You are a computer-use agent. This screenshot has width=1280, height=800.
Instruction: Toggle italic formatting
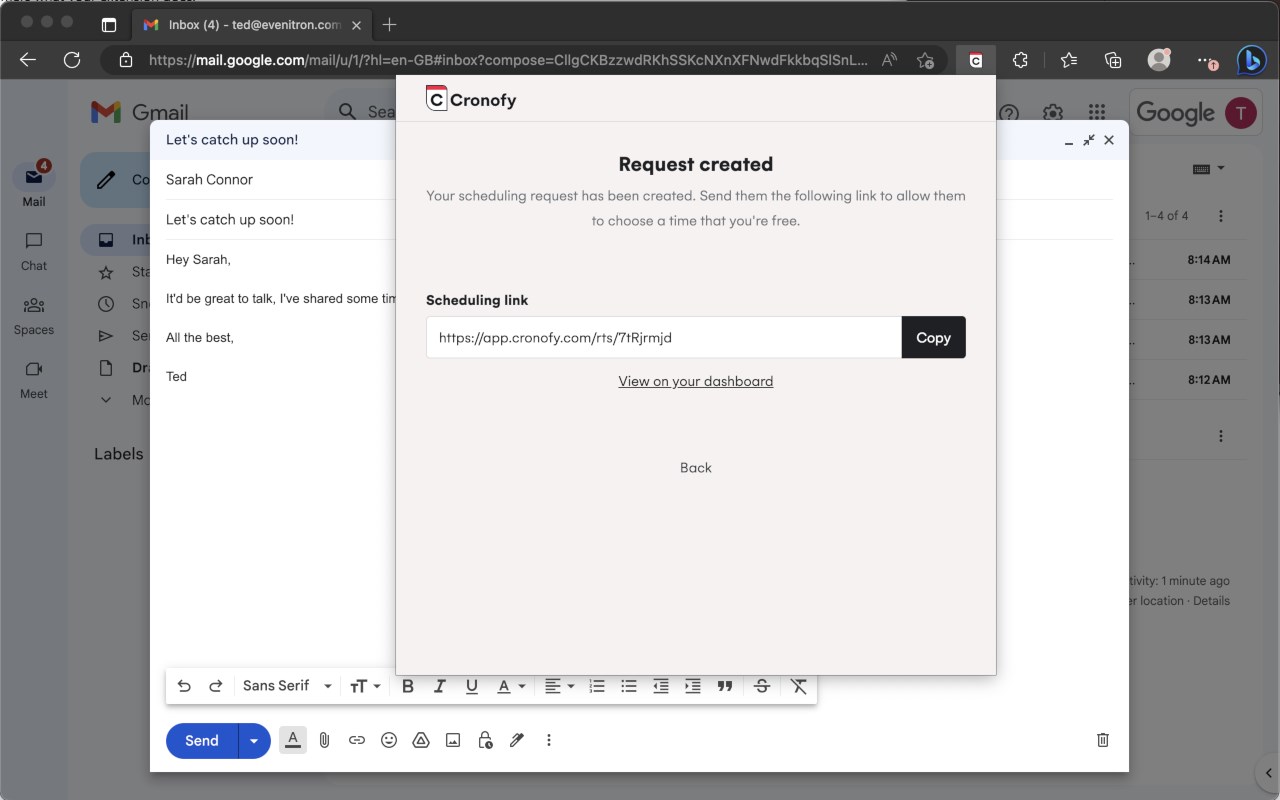(x=439, y=686)
